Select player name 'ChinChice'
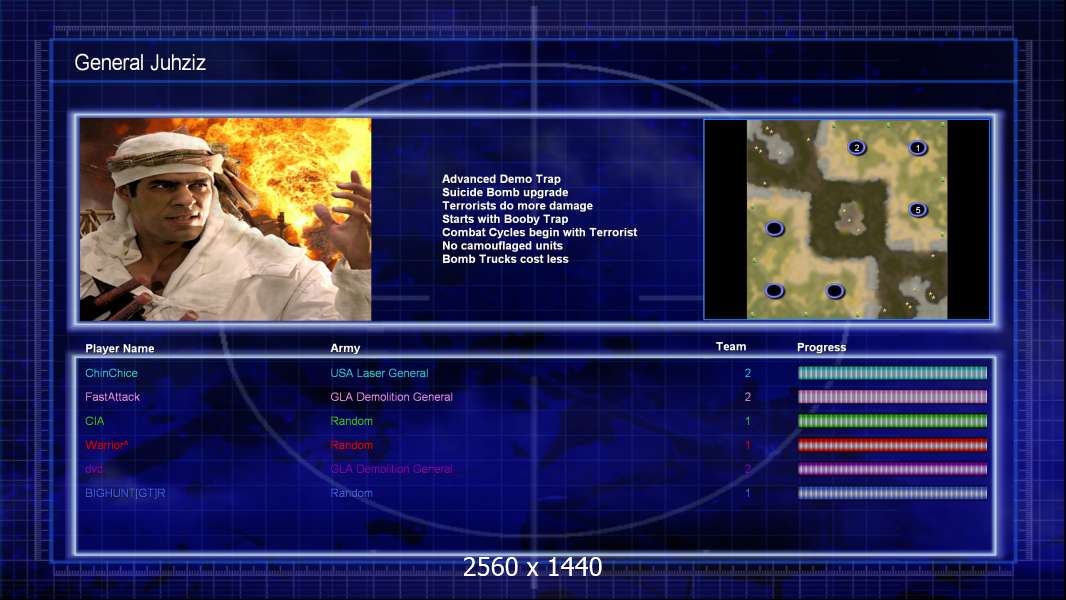This screenshot has width=1066, height=600. (x=111, y=373)
